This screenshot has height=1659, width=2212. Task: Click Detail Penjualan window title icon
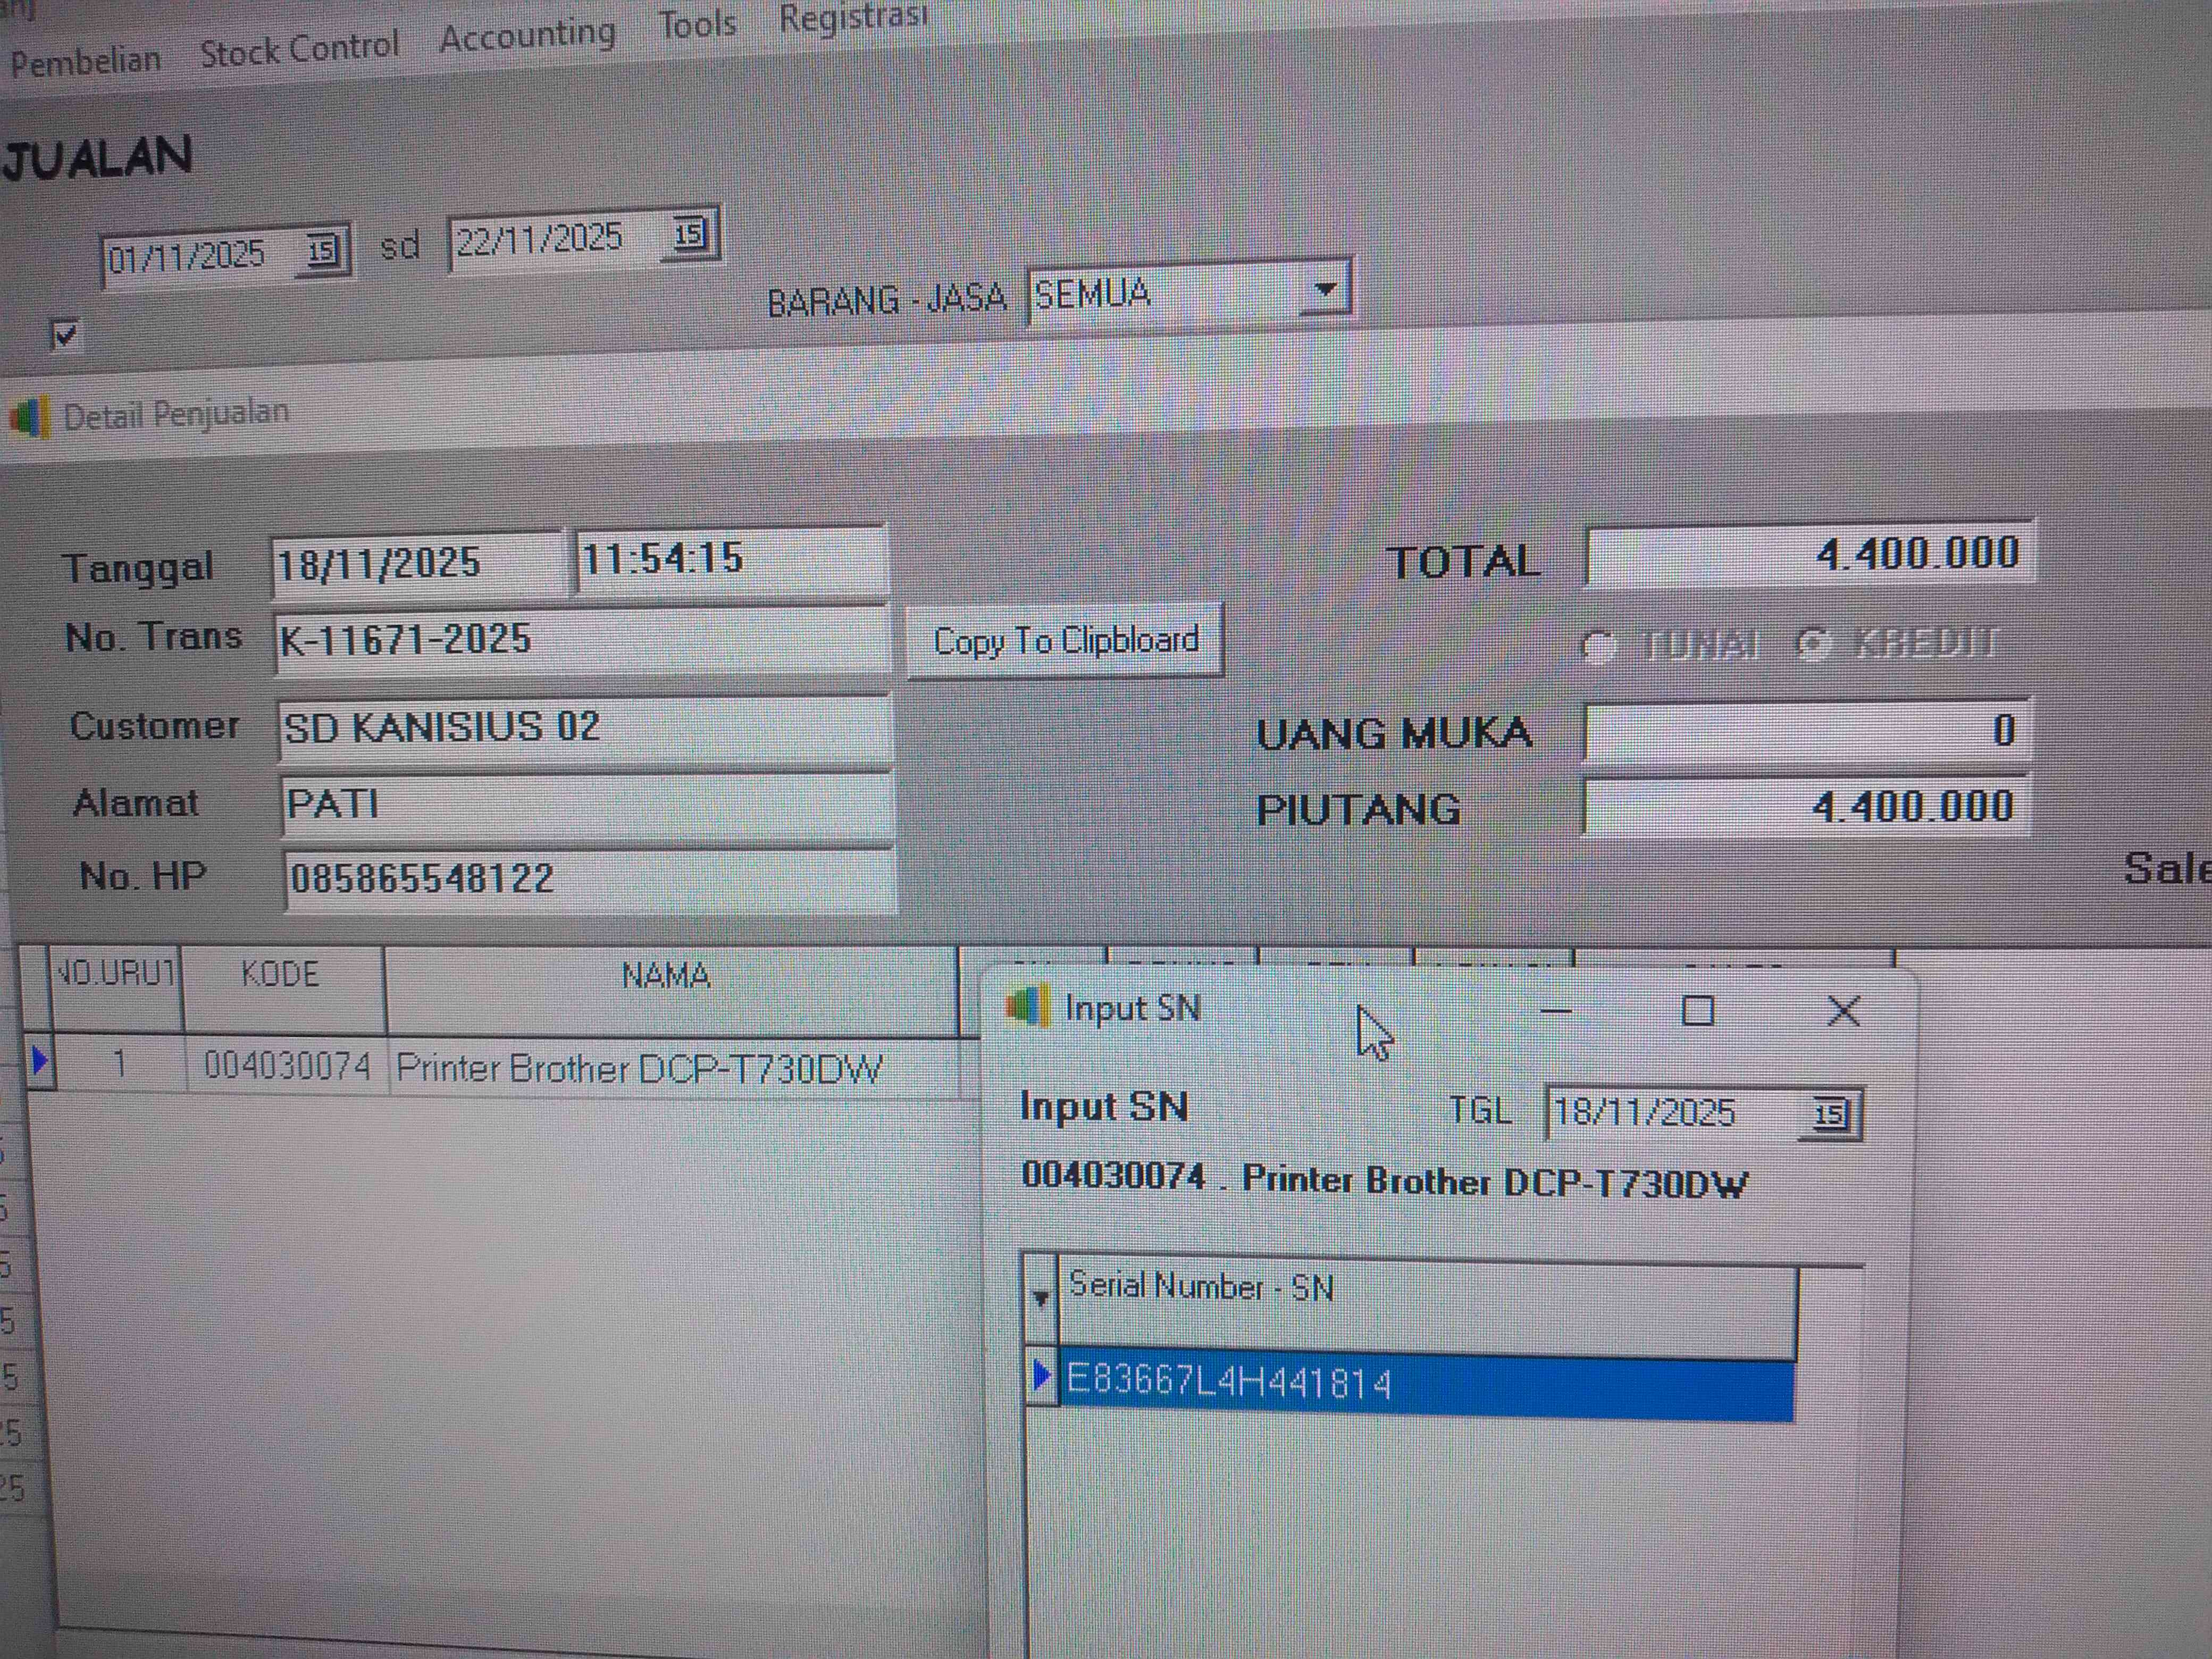[30, 417]
